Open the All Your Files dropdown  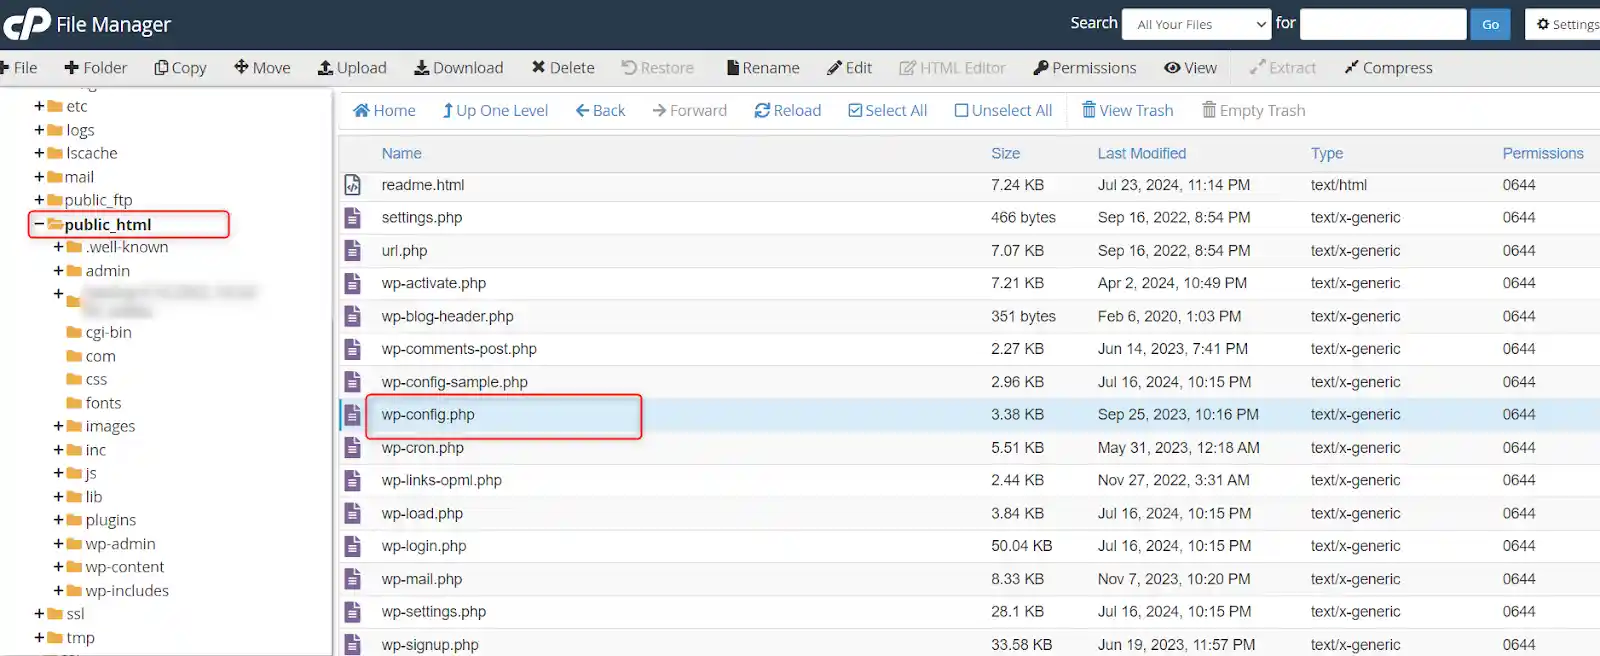(1196, 24)
